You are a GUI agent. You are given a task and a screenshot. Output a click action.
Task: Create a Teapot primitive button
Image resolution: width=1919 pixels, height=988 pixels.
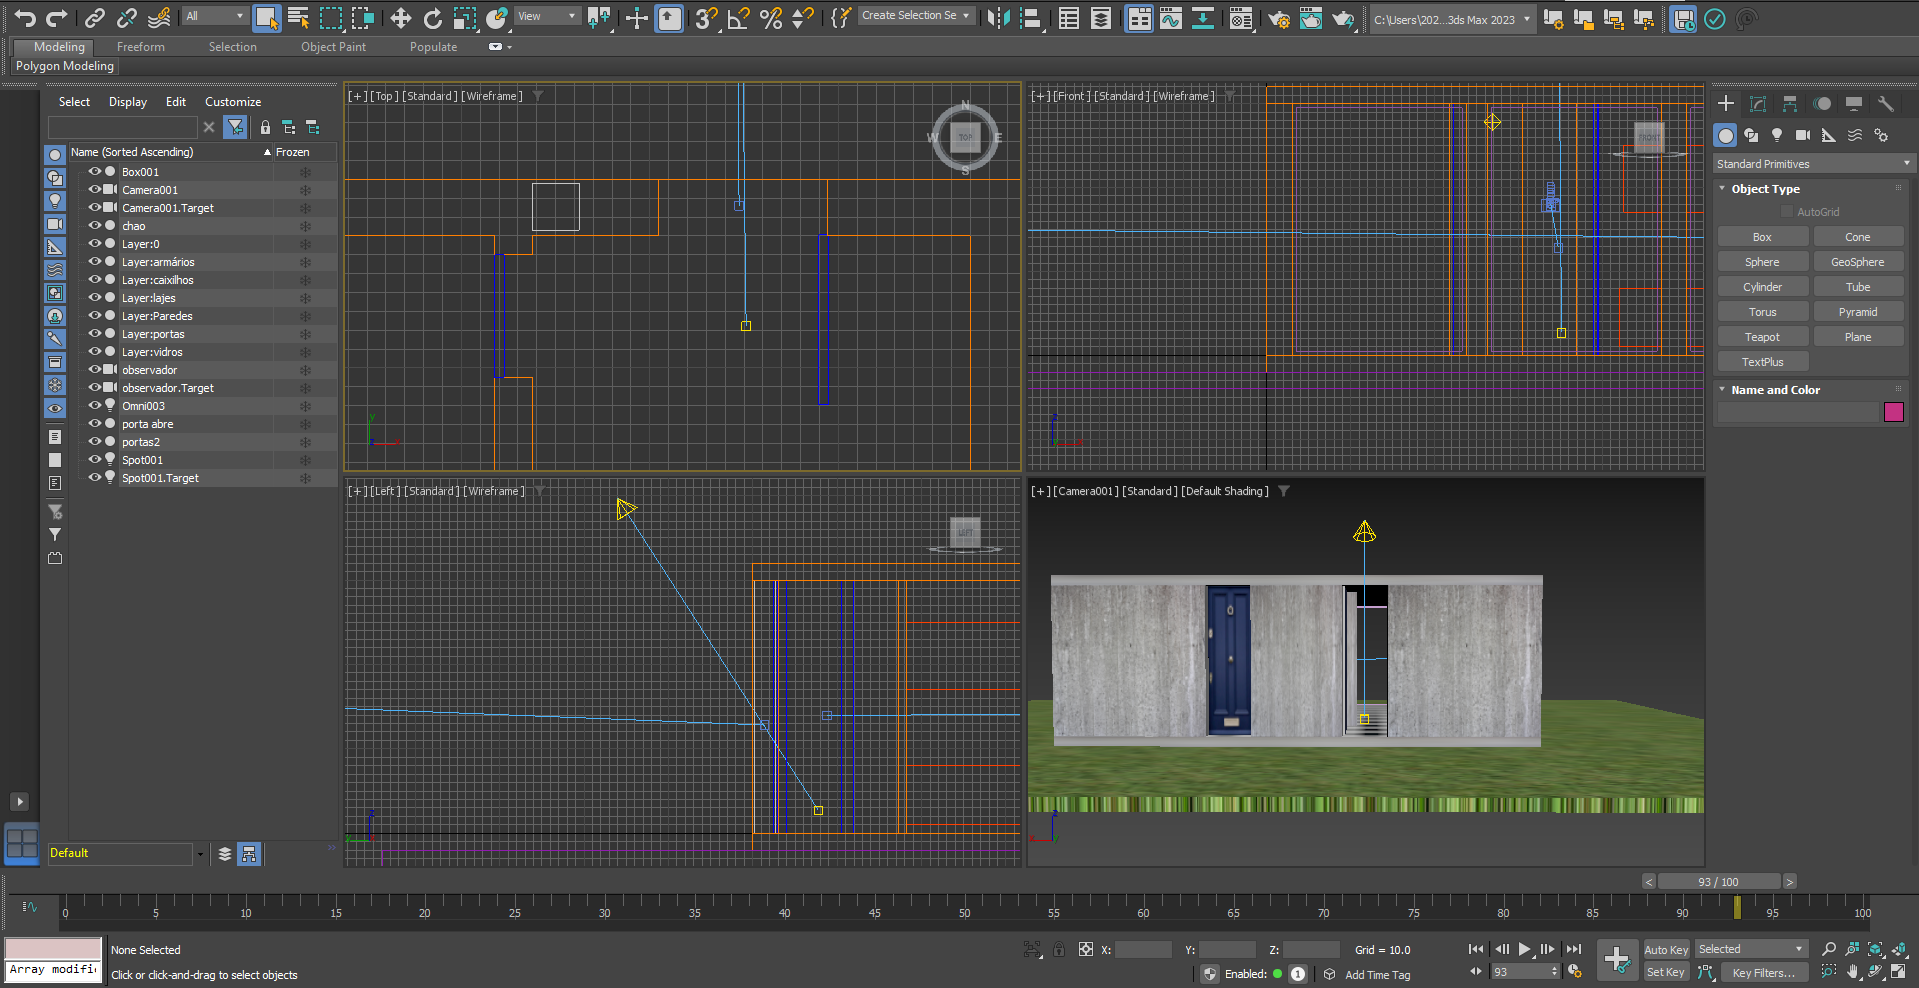click(x=1762, y=337)
